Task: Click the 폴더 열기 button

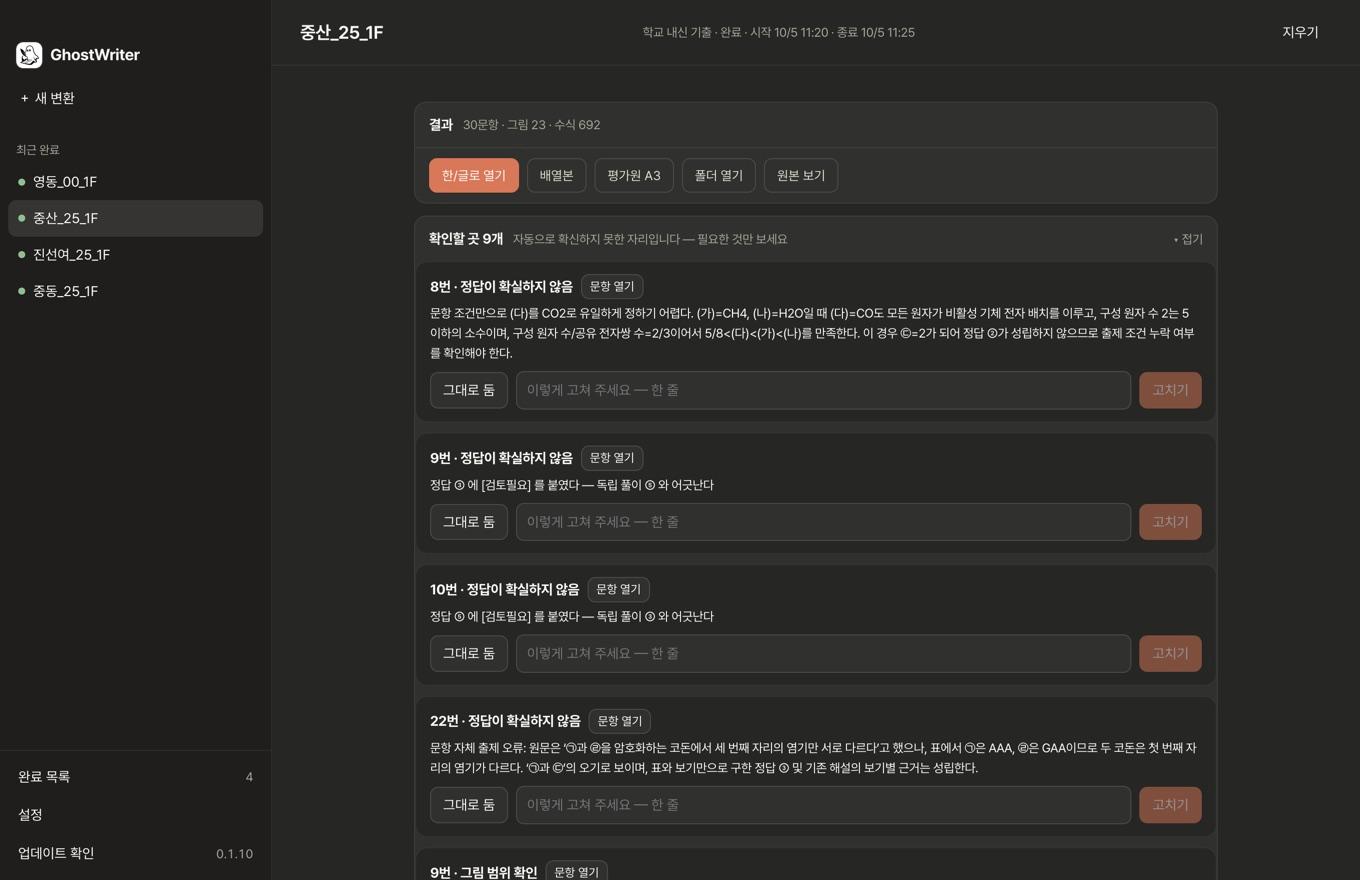Action: [x=719, y=175]
